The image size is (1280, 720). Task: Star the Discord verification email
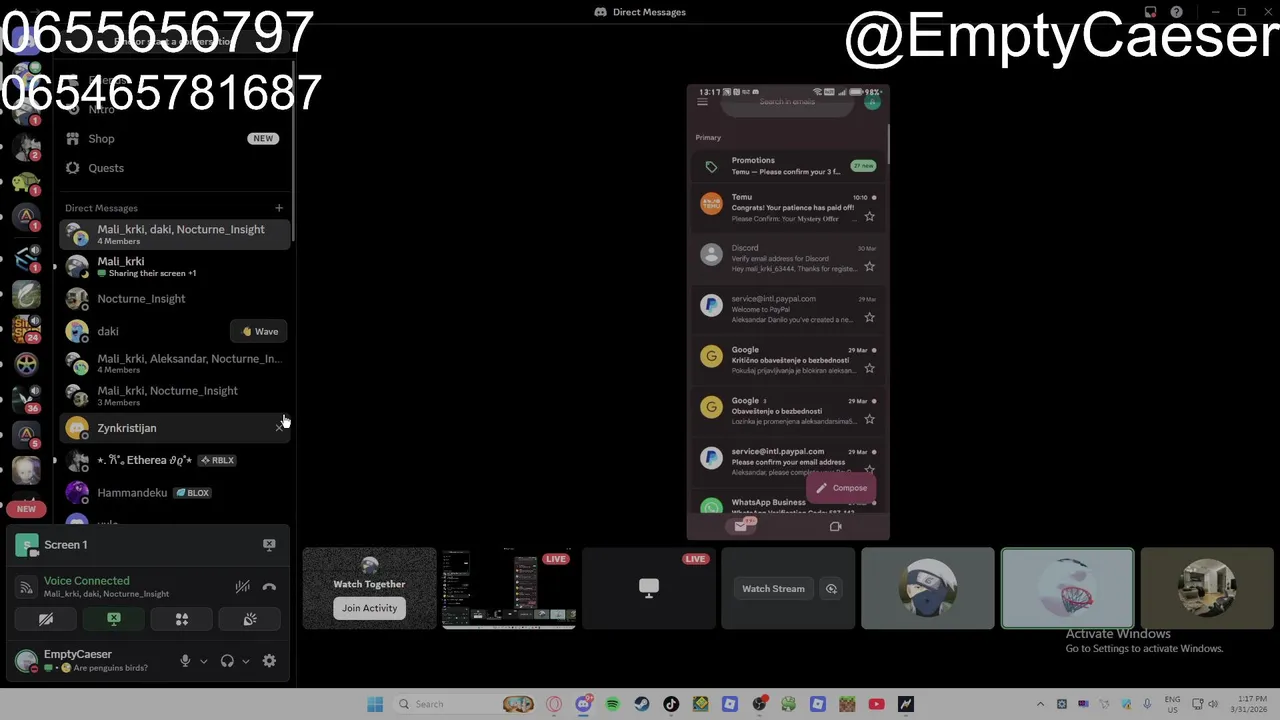pos(869,267)
